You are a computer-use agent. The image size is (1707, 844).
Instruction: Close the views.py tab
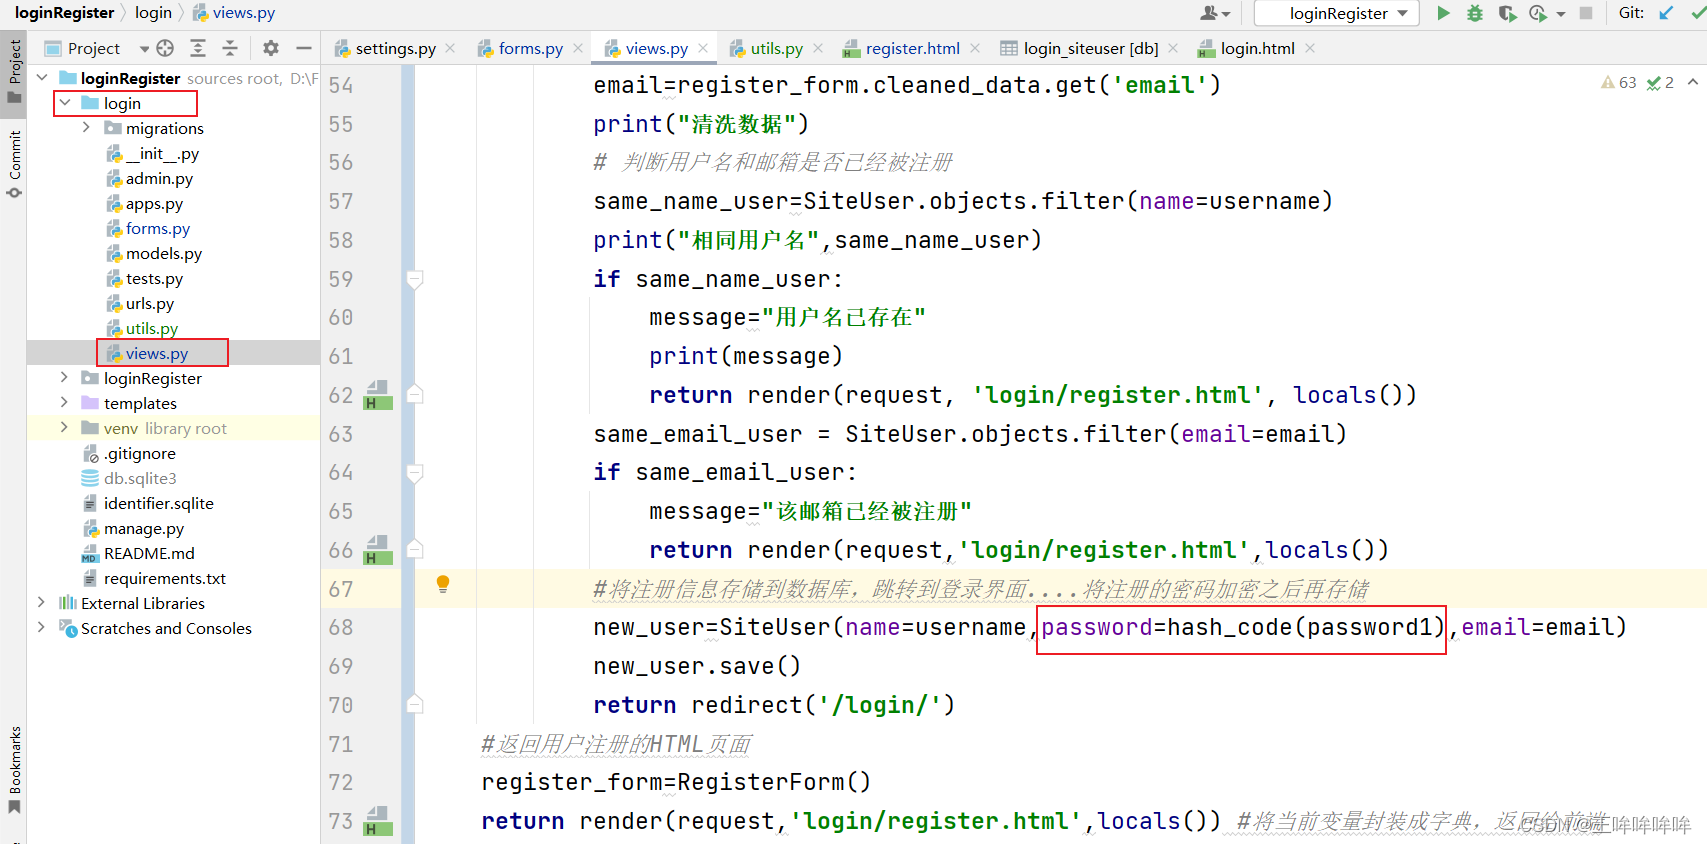click(x=703, y=48)
